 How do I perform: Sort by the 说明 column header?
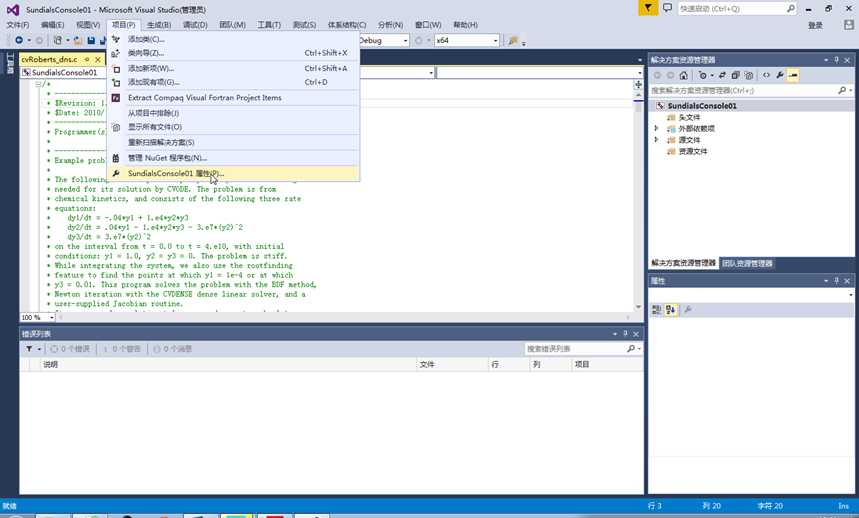[228, 365]
